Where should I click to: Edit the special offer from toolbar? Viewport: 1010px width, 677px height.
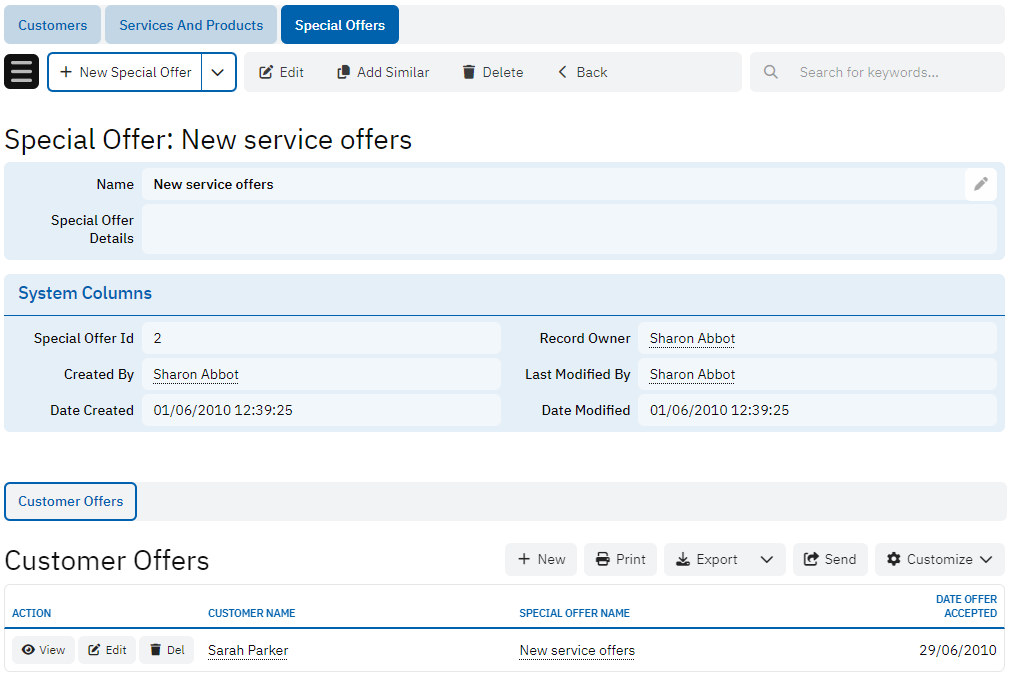(281, 72)
